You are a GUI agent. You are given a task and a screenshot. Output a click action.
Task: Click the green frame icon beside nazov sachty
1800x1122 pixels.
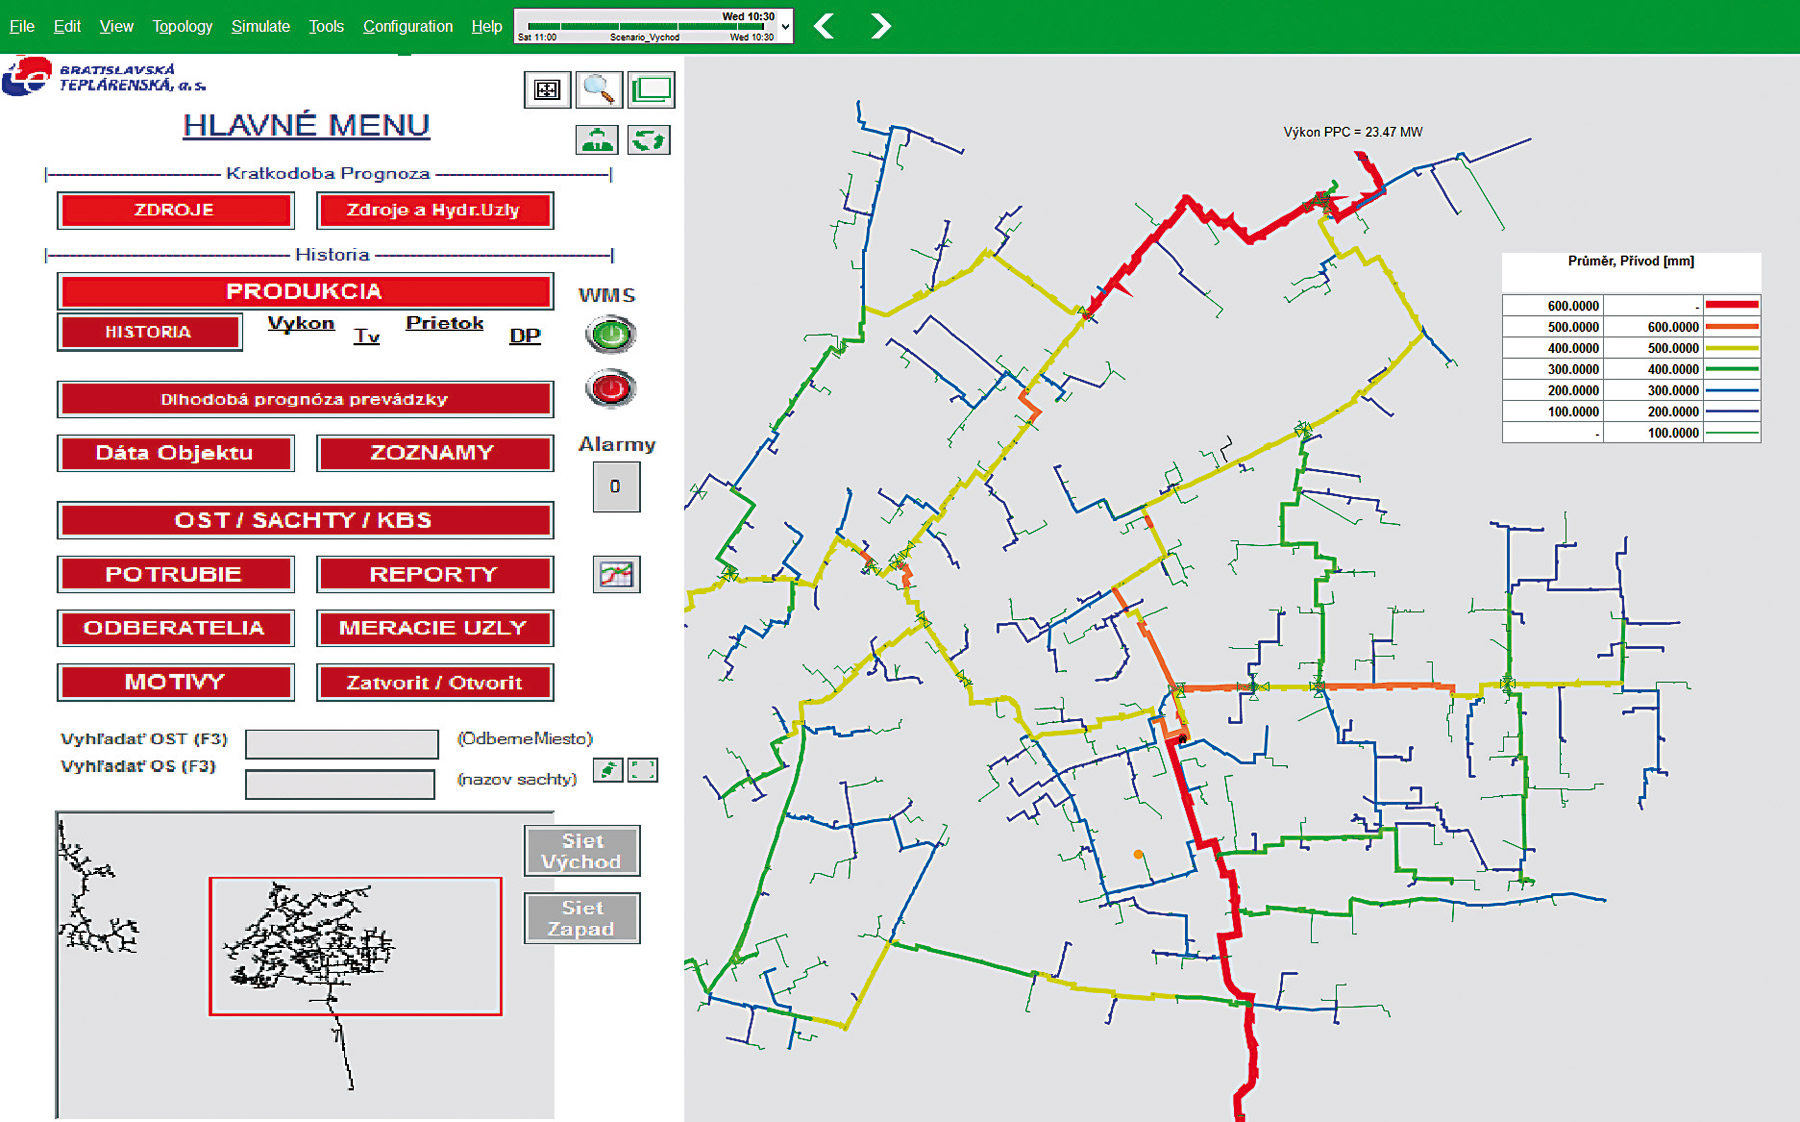[x=643, y=769]
